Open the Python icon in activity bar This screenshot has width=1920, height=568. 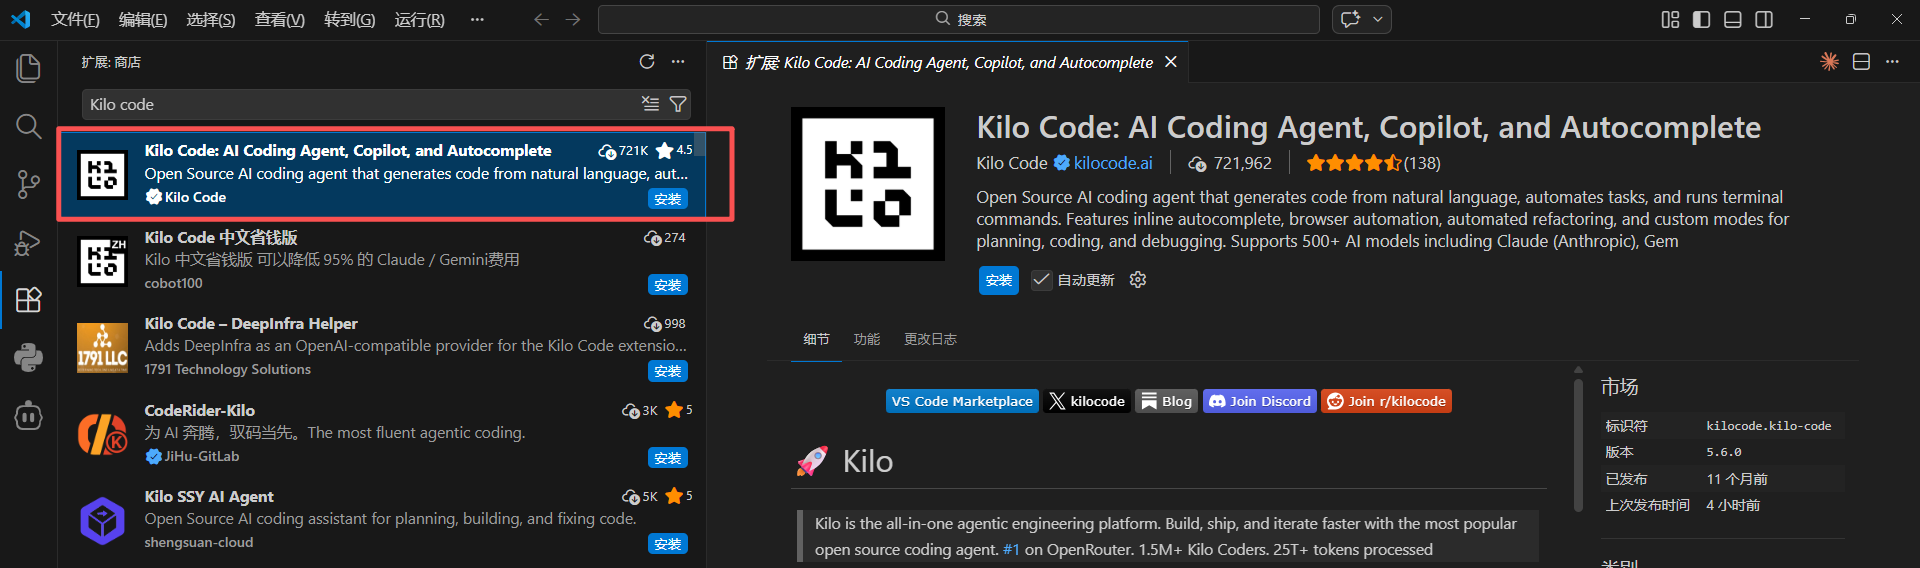coord(28,357)
